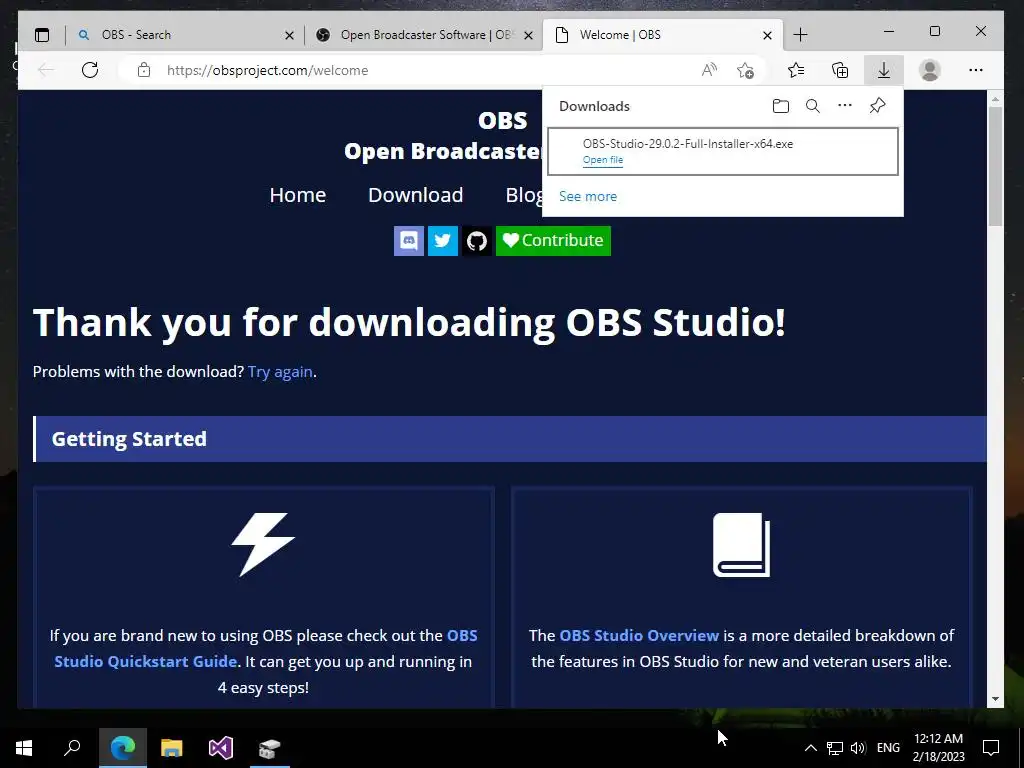Focus the obsproject.com address bar
Image resolution: width=1024 pixels, height=768 pixels.
click(418, 70)
